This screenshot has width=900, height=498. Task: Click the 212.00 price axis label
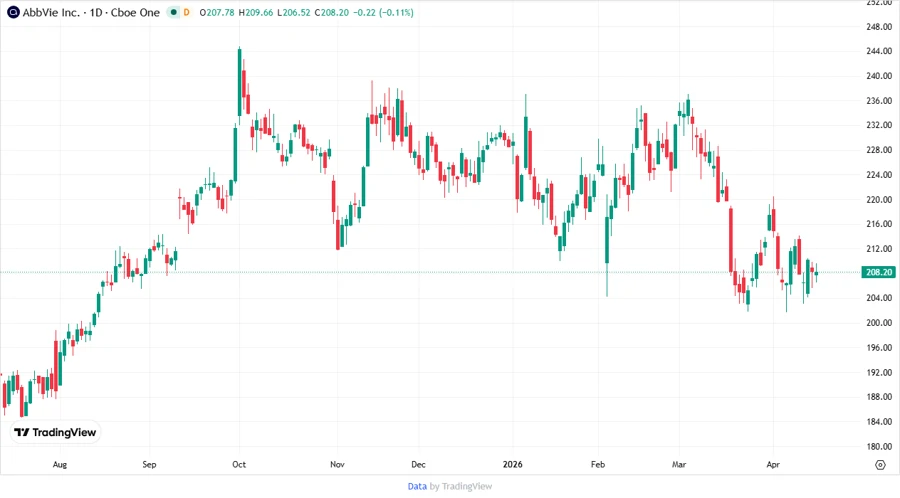(879, 248)
